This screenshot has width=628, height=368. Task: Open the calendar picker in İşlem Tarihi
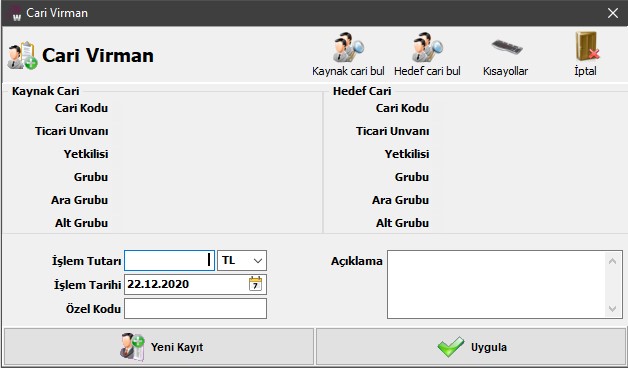coord(256,284)
